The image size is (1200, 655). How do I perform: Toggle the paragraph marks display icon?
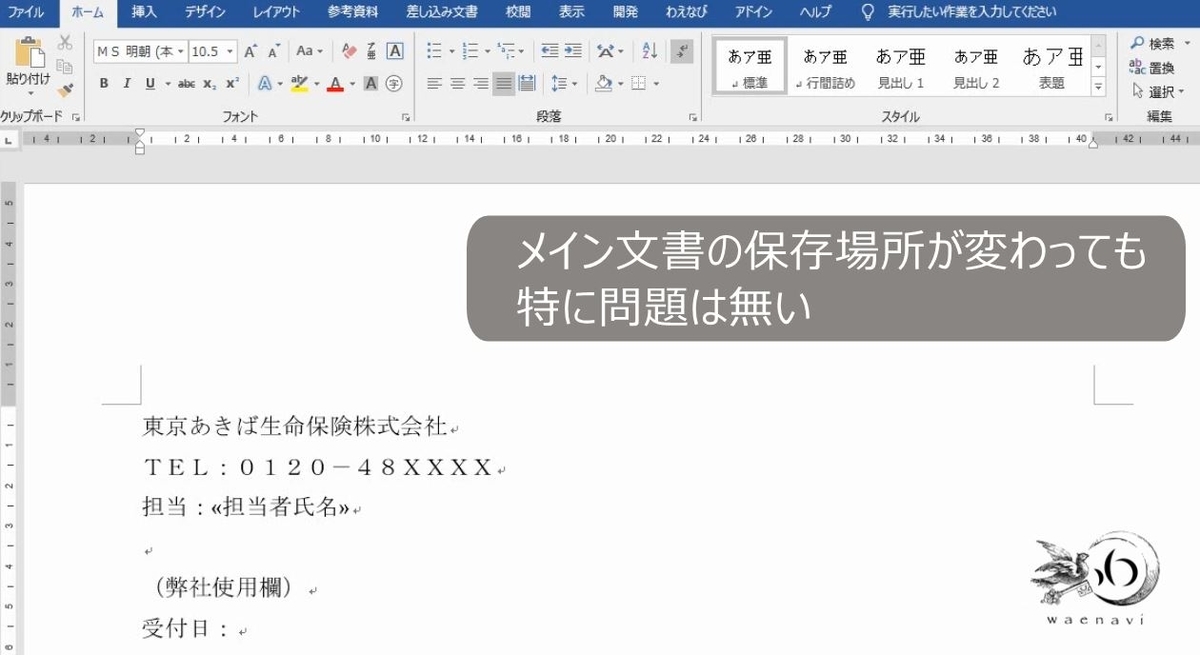tap(681, 51)
